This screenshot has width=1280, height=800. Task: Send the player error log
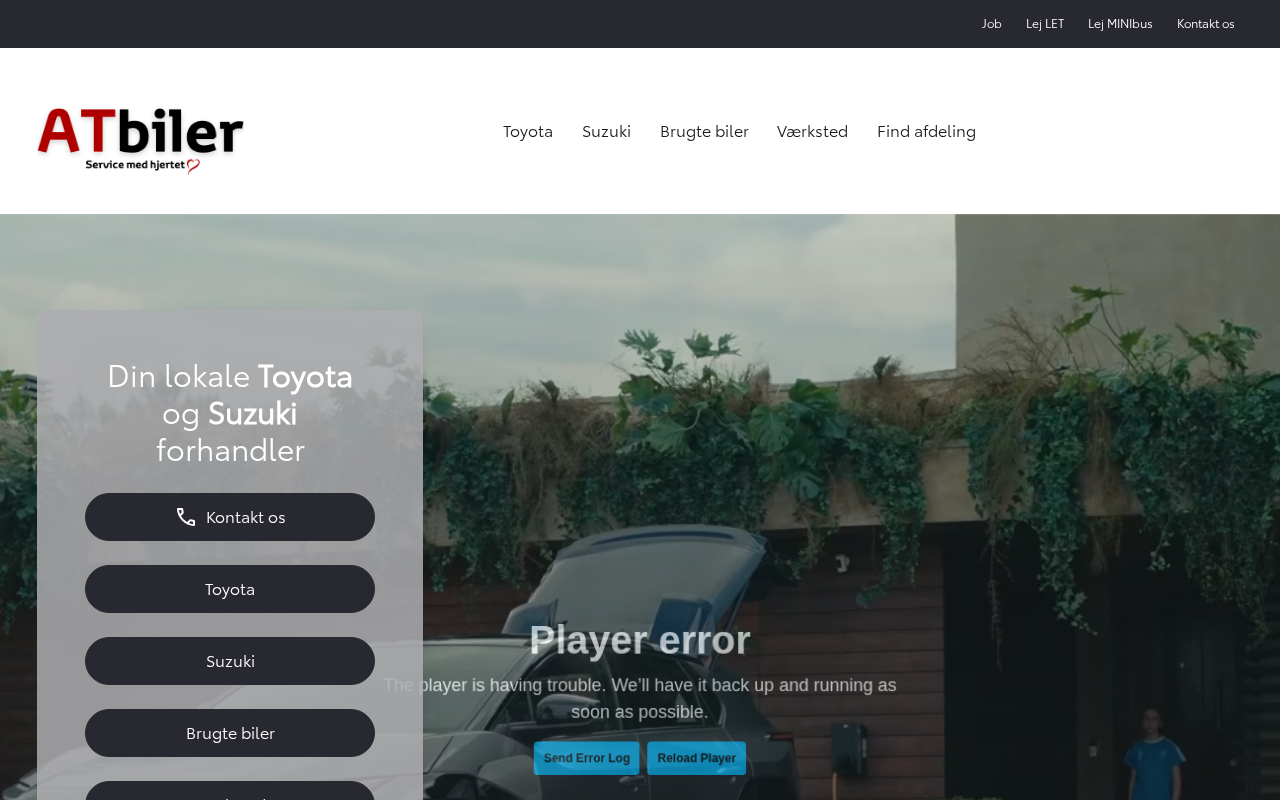click(x=587, y=758)
